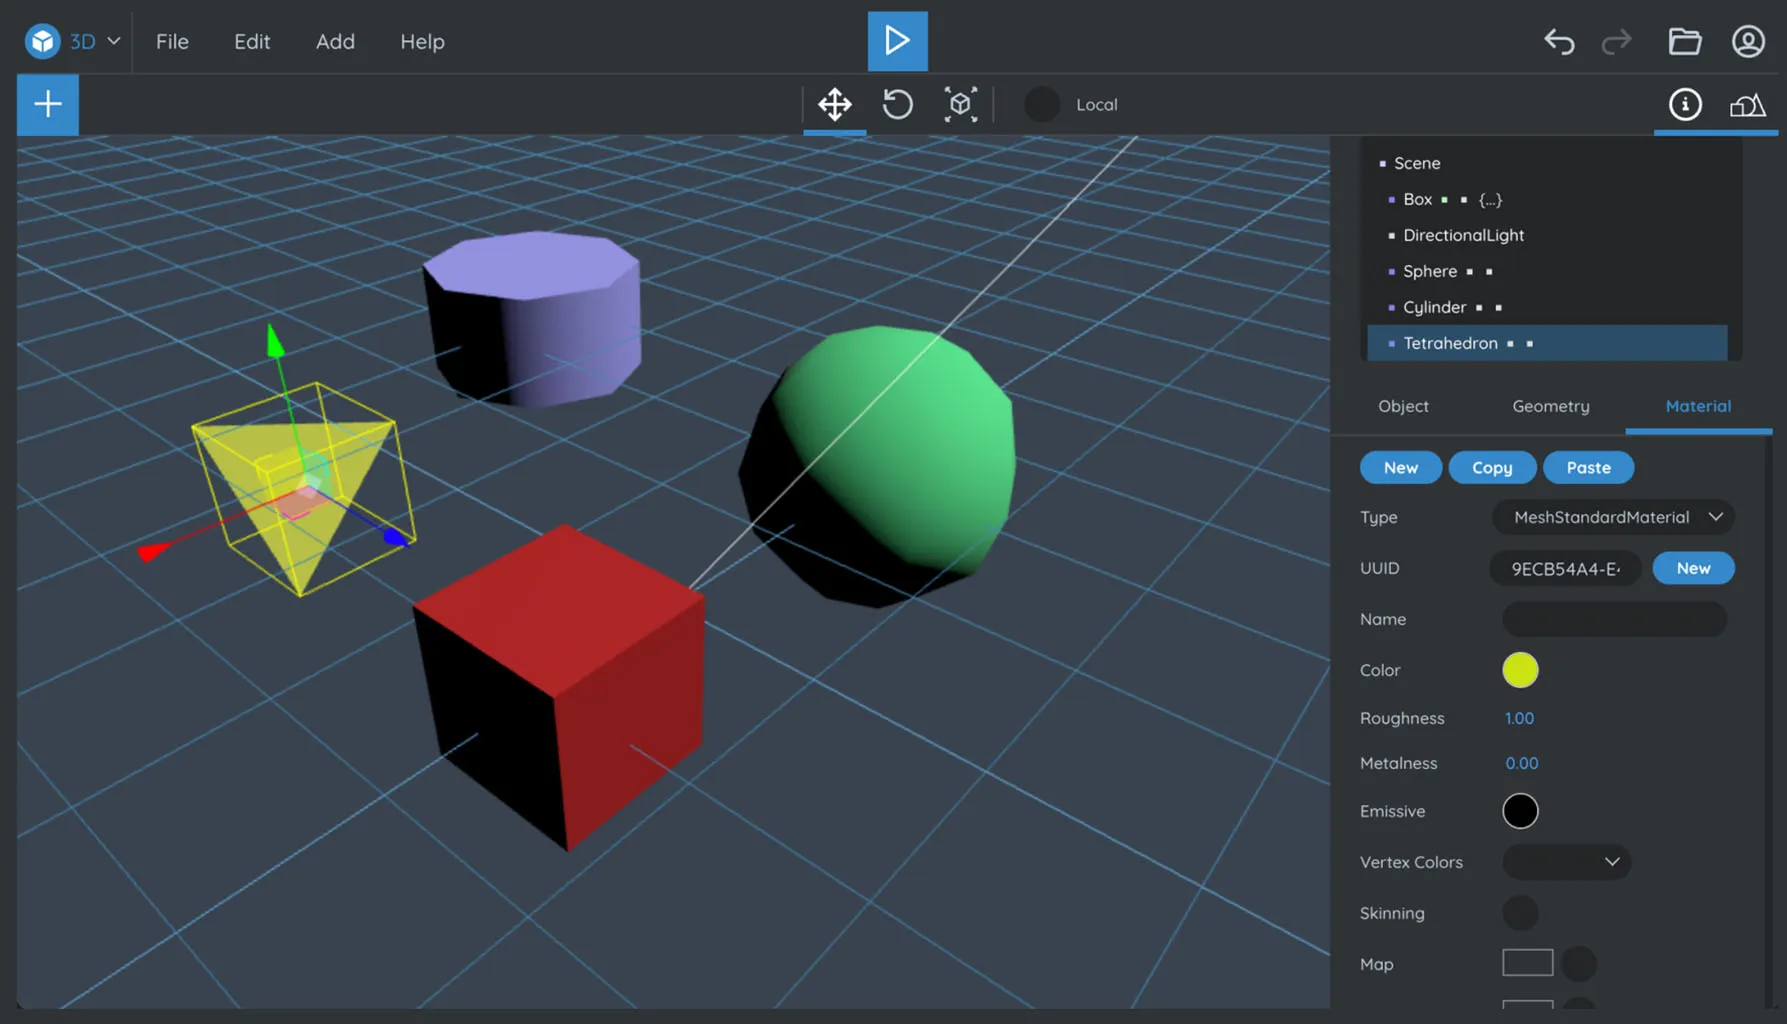Select the Rotate tool
Image resolution: width=1787 pixels, height=1024 pixels.
(x=898, y=104)
